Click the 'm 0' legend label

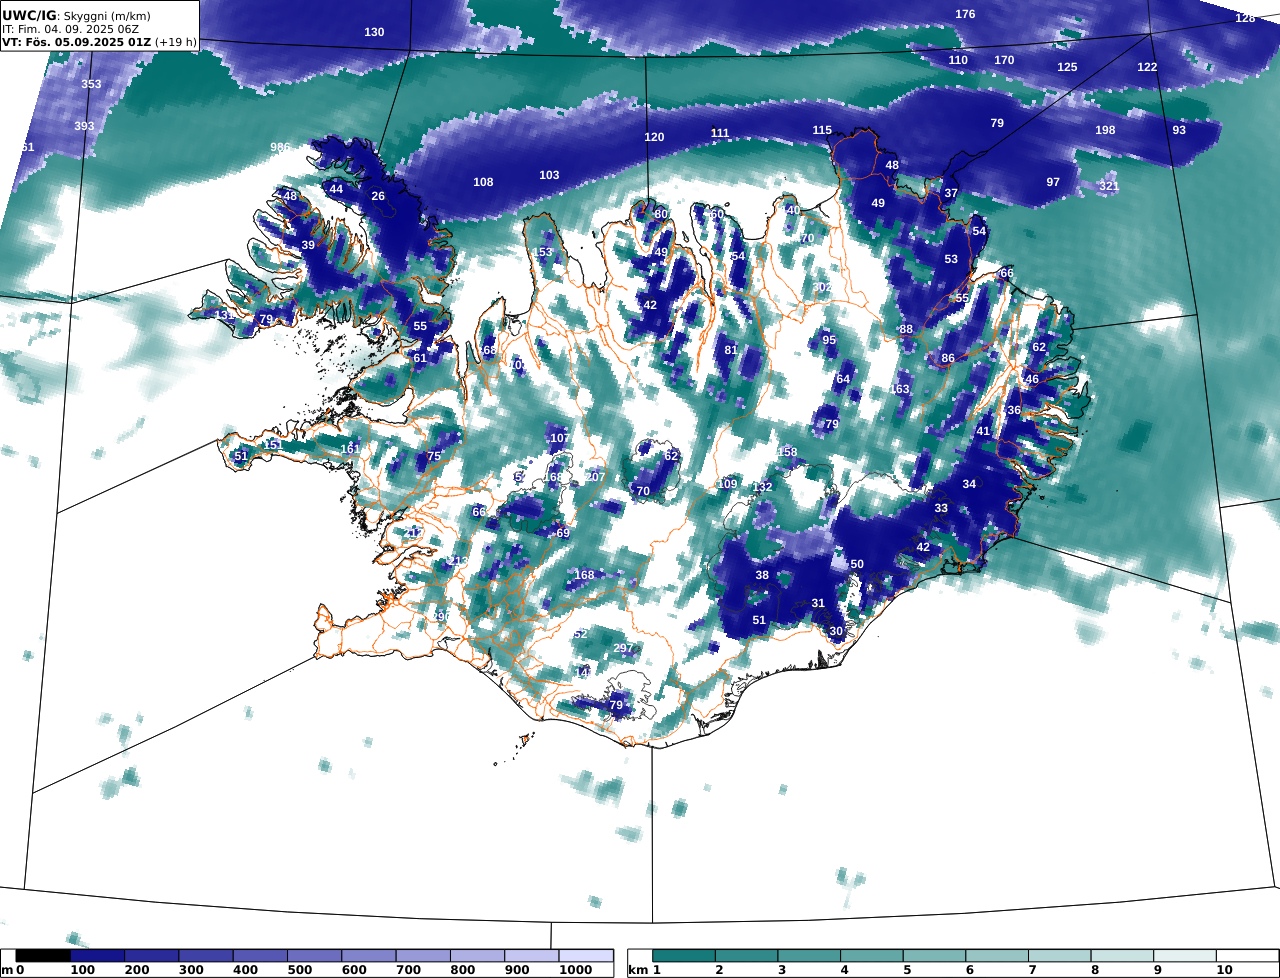[12, 970]
